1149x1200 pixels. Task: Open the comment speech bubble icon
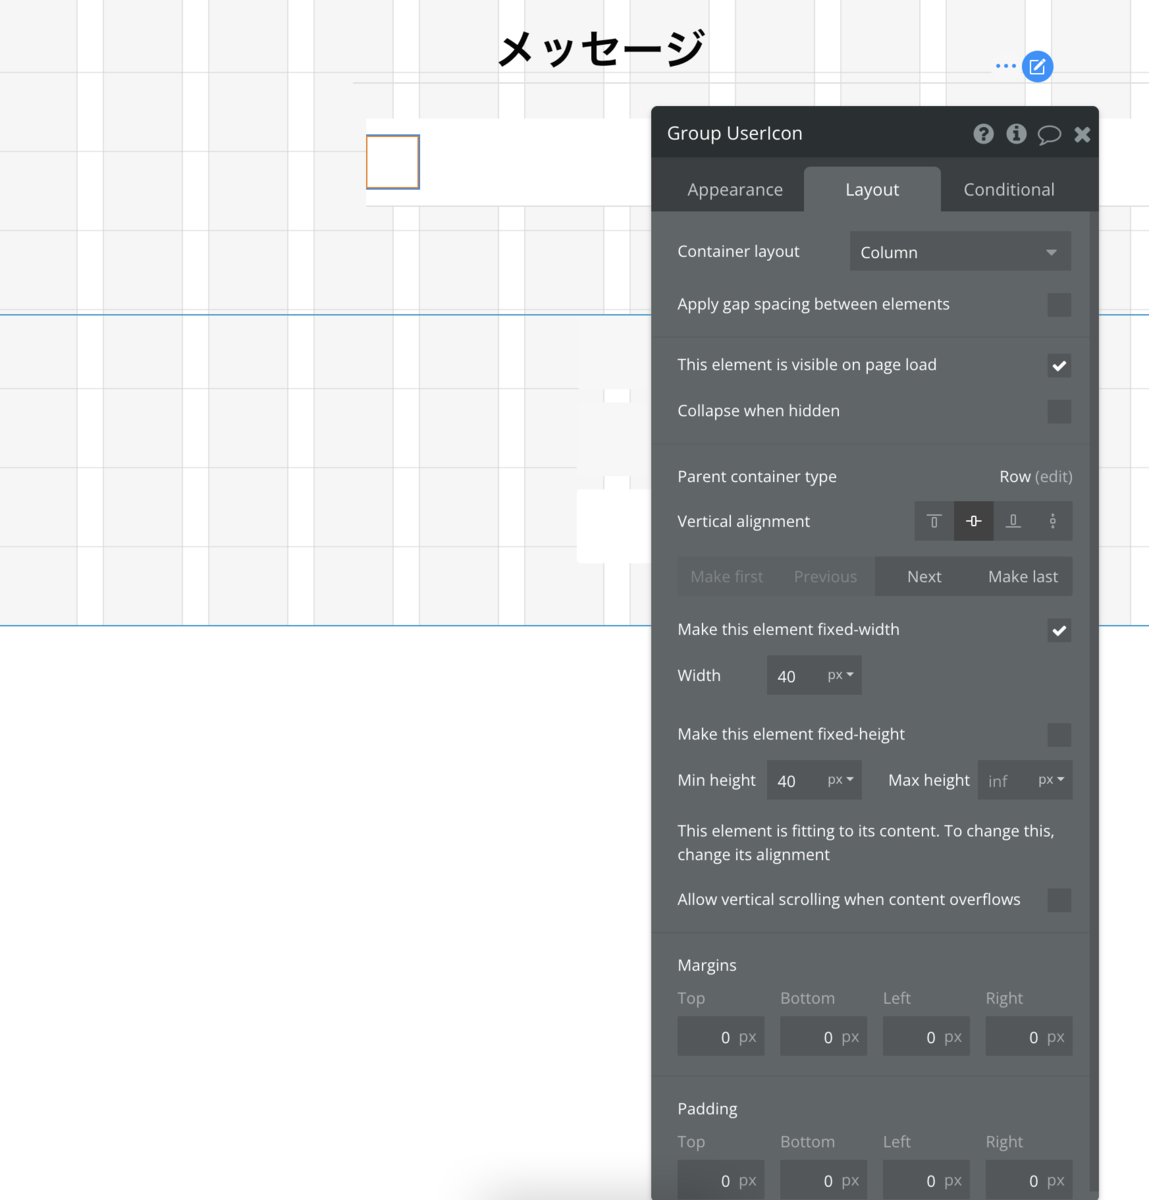coord(1049,135)
